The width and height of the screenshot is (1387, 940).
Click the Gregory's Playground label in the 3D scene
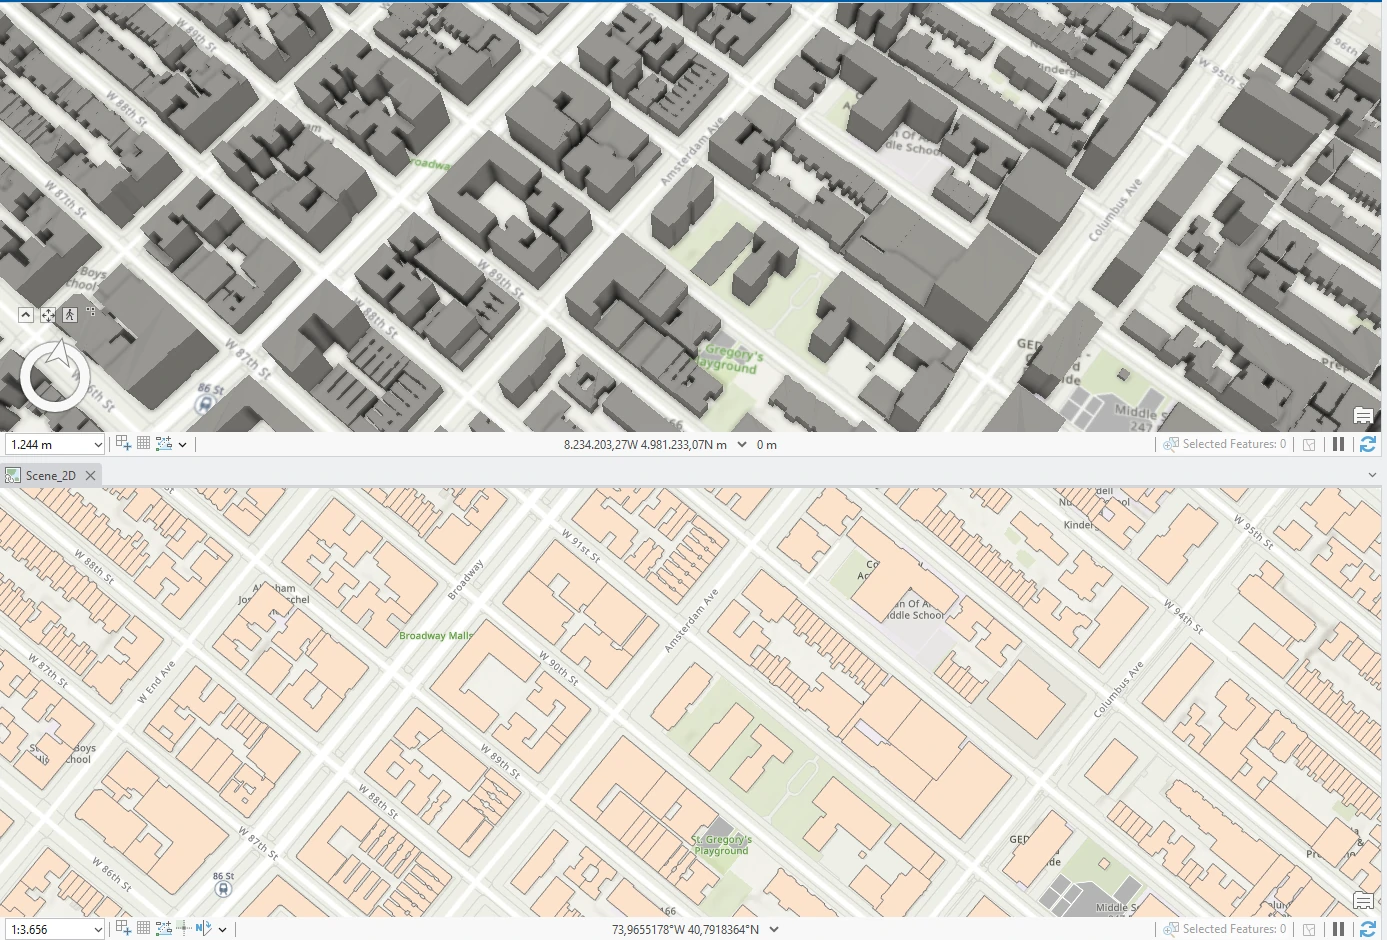coord(730,360)
